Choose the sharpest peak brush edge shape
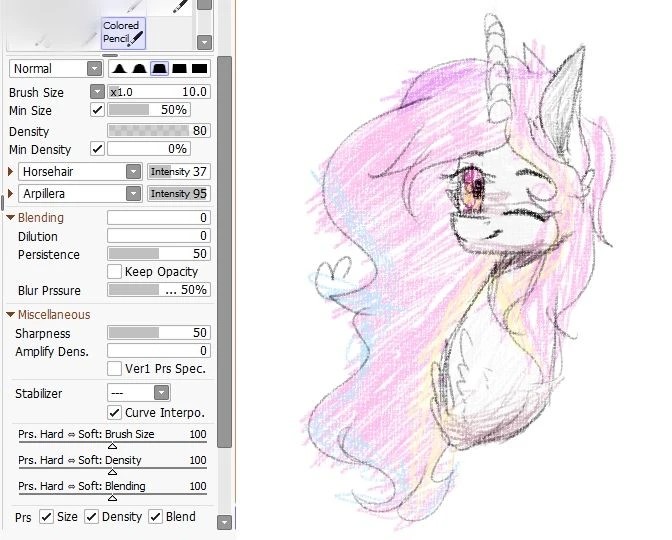This screenshot has height=540, width=672. [x=119, y=69]
